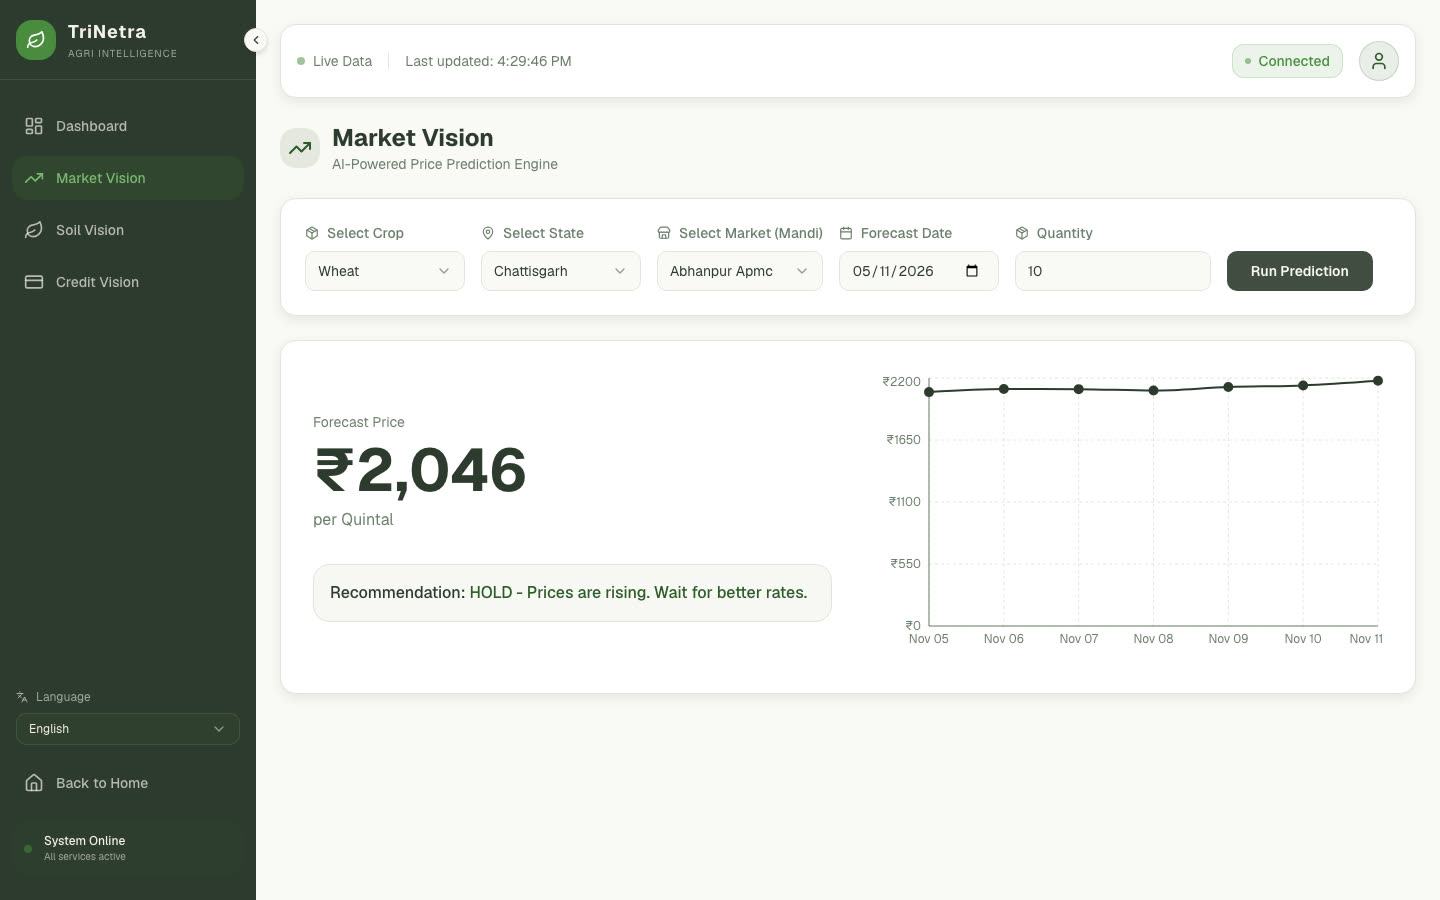Click the Credit Vision card icon
Viewport: 1440px width, 900px height.
point(34,282)
